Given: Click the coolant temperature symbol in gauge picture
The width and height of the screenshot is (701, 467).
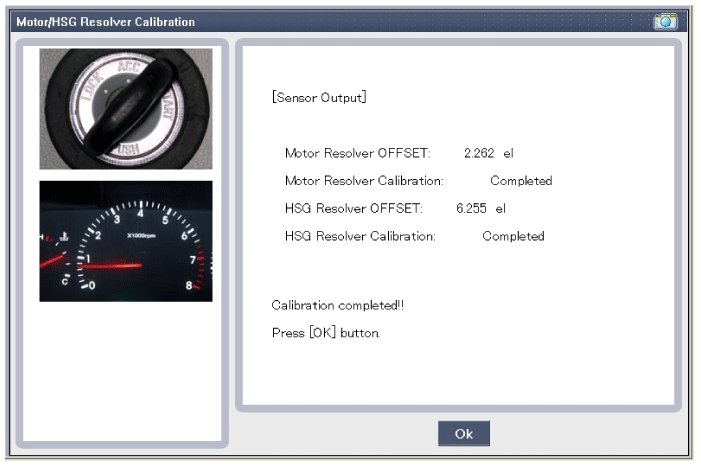Looking at the screenshot, I should pos(63,238).
